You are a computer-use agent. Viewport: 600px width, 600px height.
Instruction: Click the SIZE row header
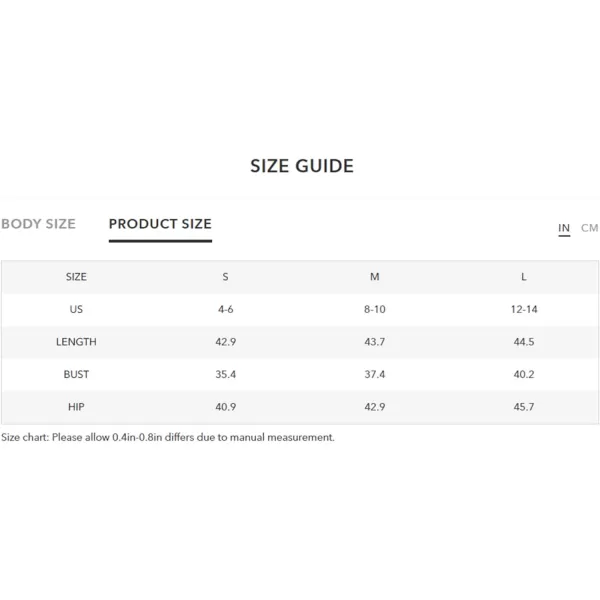pyautogui.click(x=76, y=277)
